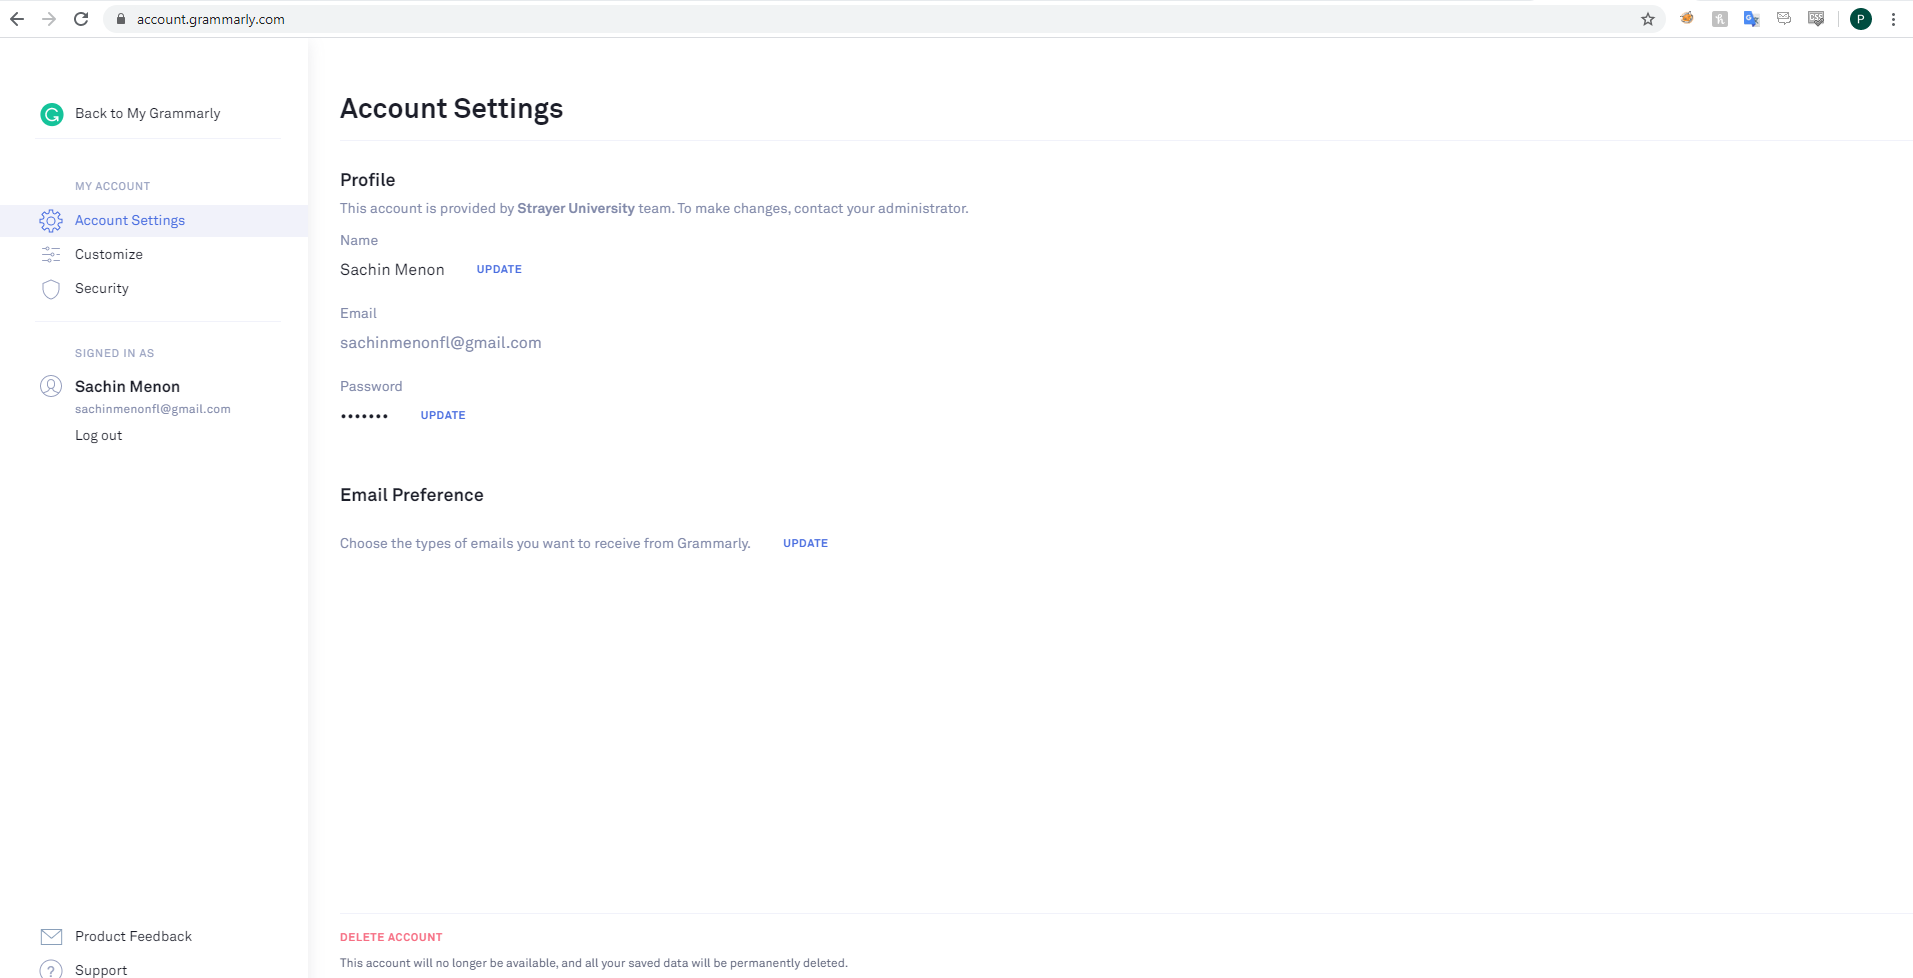Open Product Feedback link

pos(133,936)
